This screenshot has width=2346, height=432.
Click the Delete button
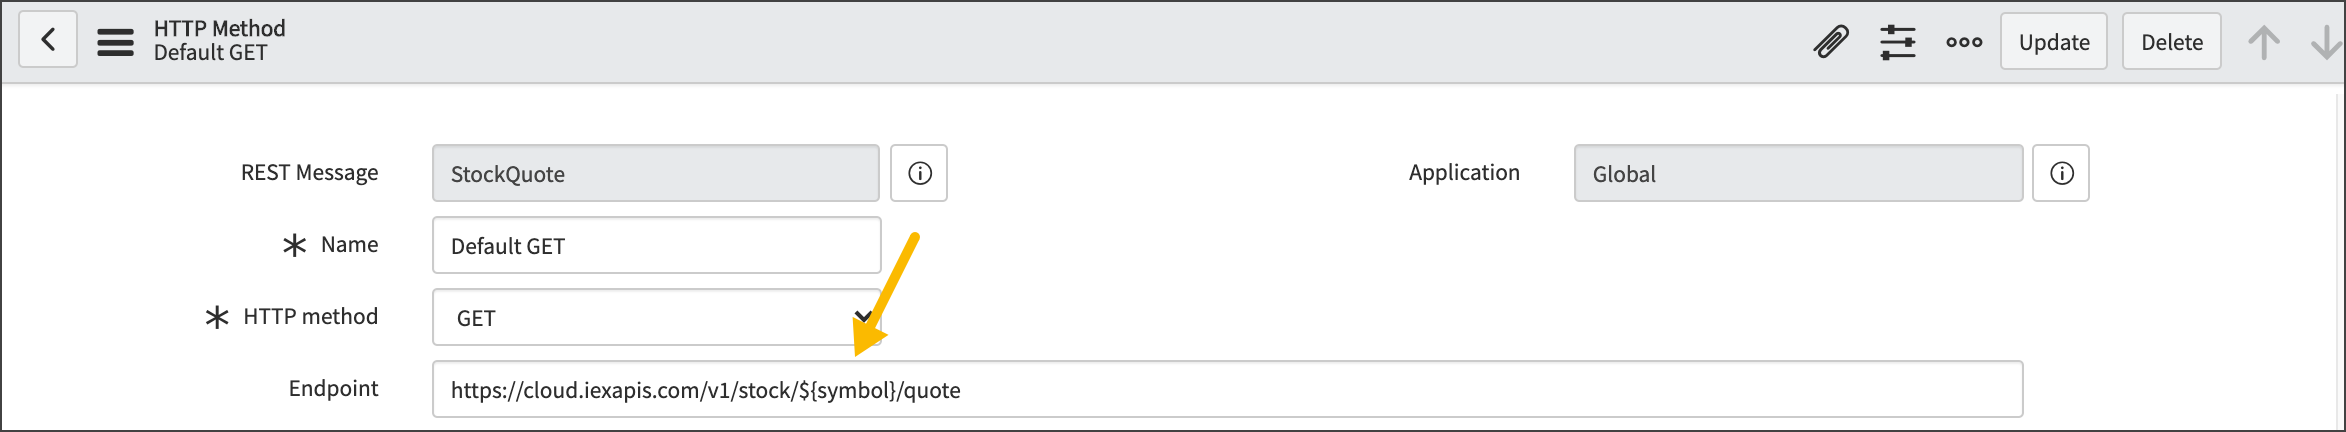[x=2172, y=42]
